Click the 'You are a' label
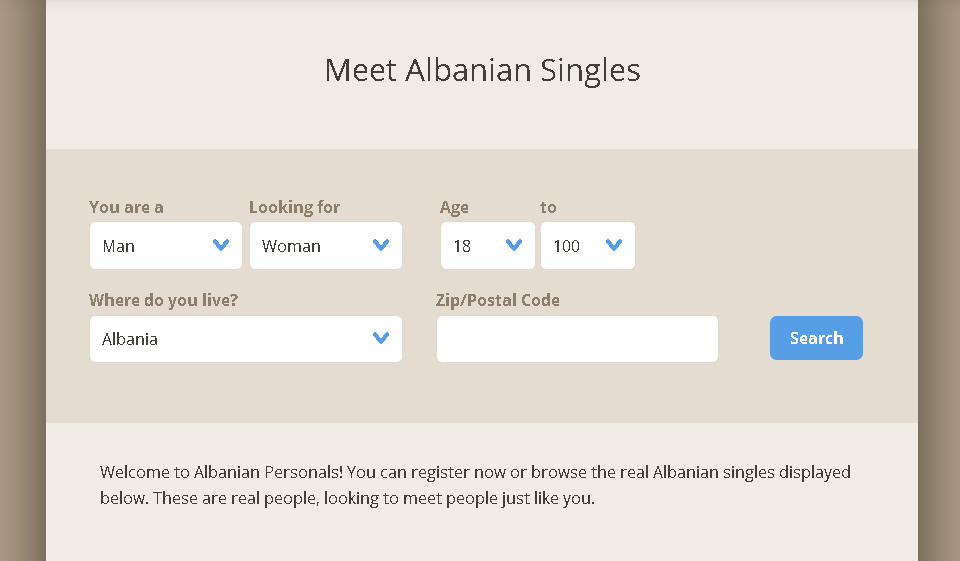Screen dimensions: 960x561 click(126, 207)
